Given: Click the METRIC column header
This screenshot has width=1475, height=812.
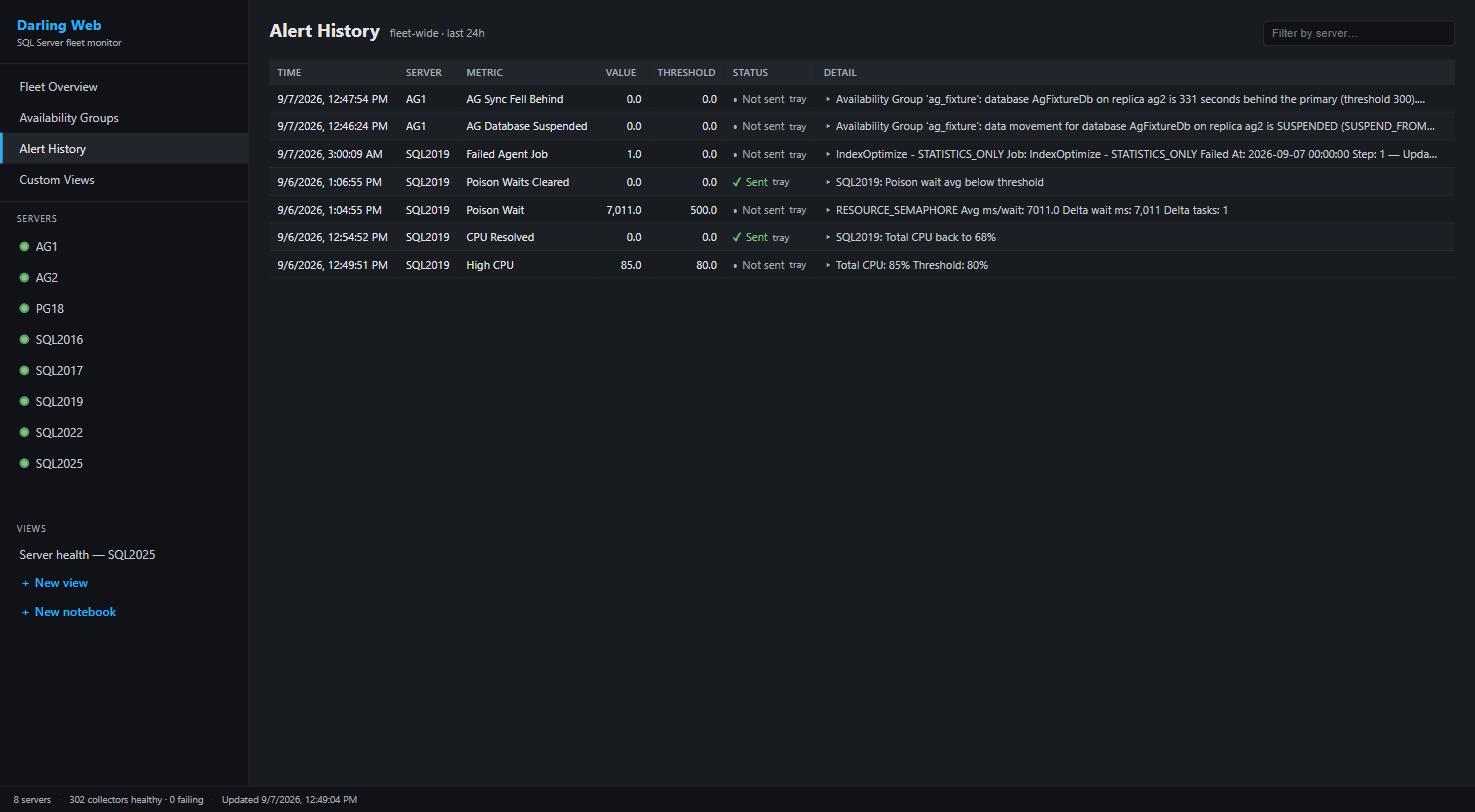Looking at the screenshot, I should tap(484, 72).
